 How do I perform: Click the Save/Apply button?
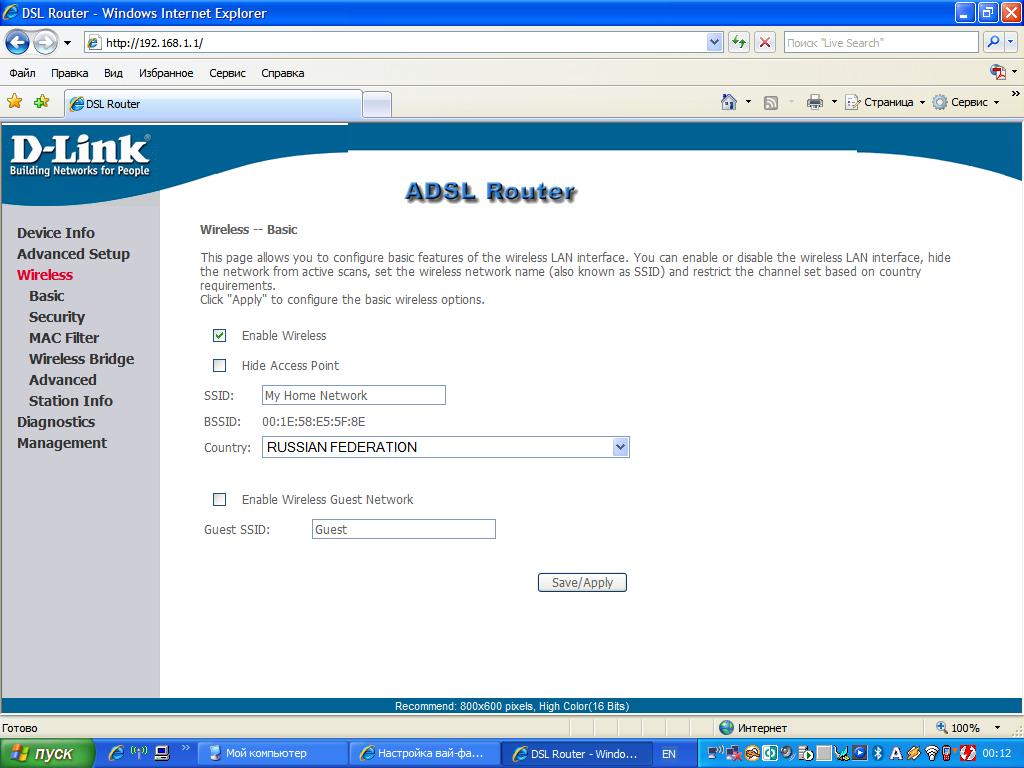tap(582, 583)
